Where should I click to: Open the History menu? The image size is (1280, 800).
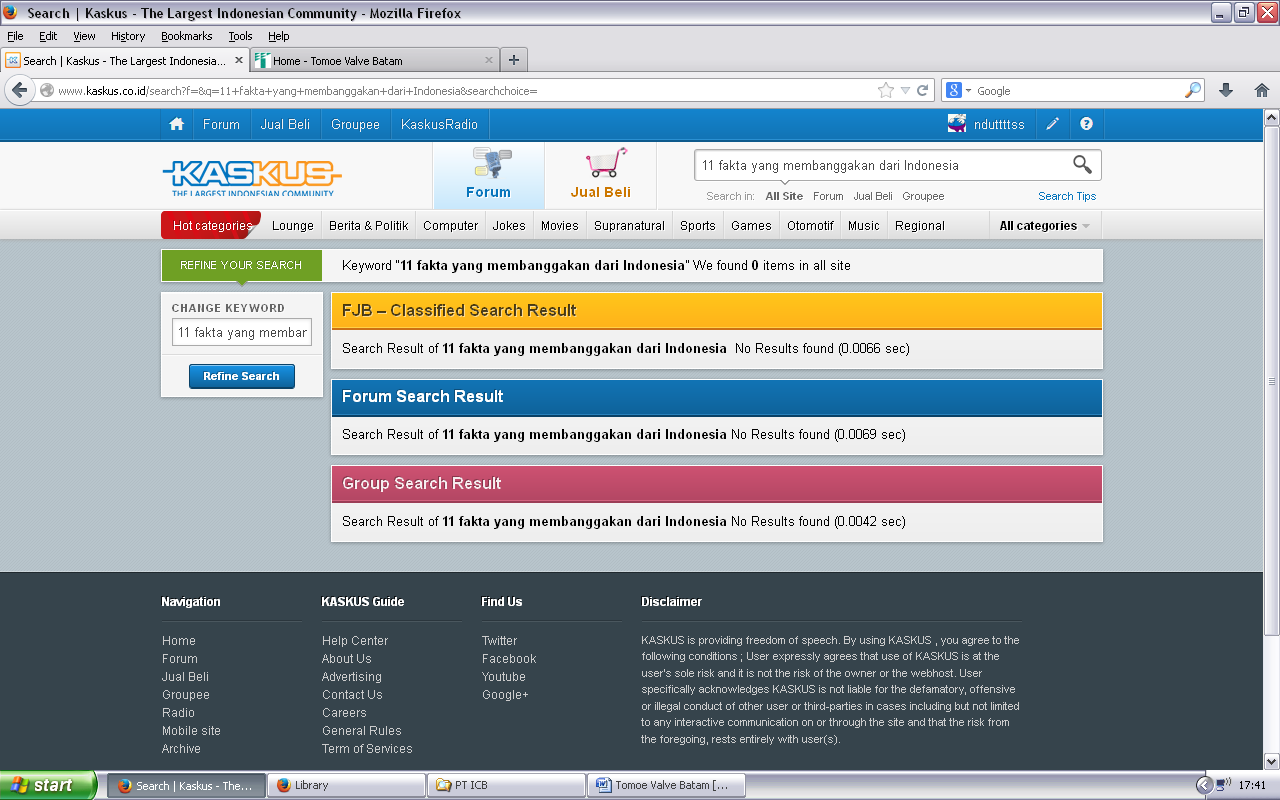click(128, 36)
